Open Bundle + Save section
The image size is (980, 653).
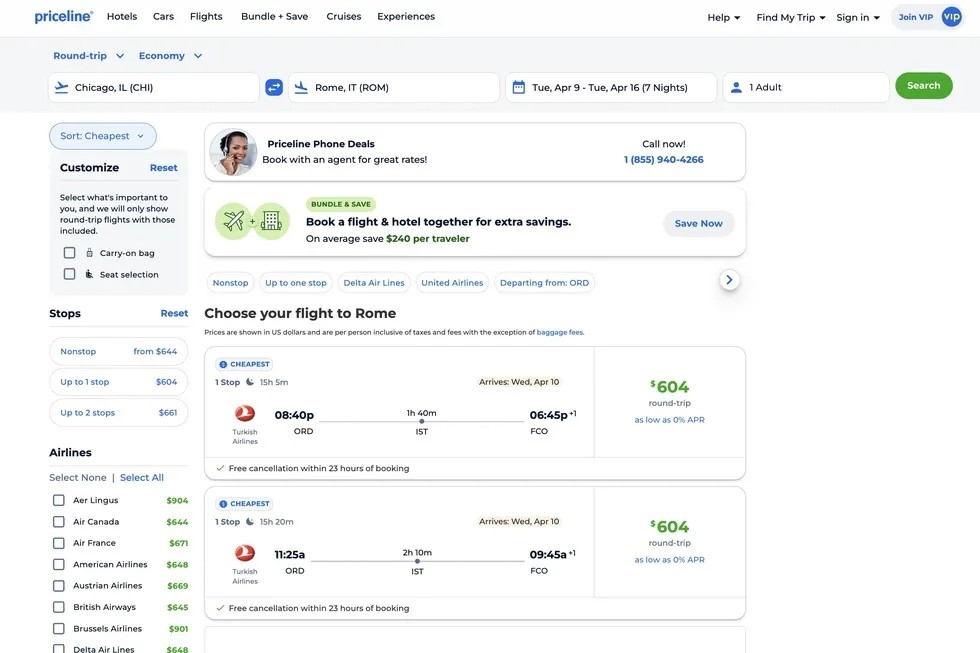[274, 16]
